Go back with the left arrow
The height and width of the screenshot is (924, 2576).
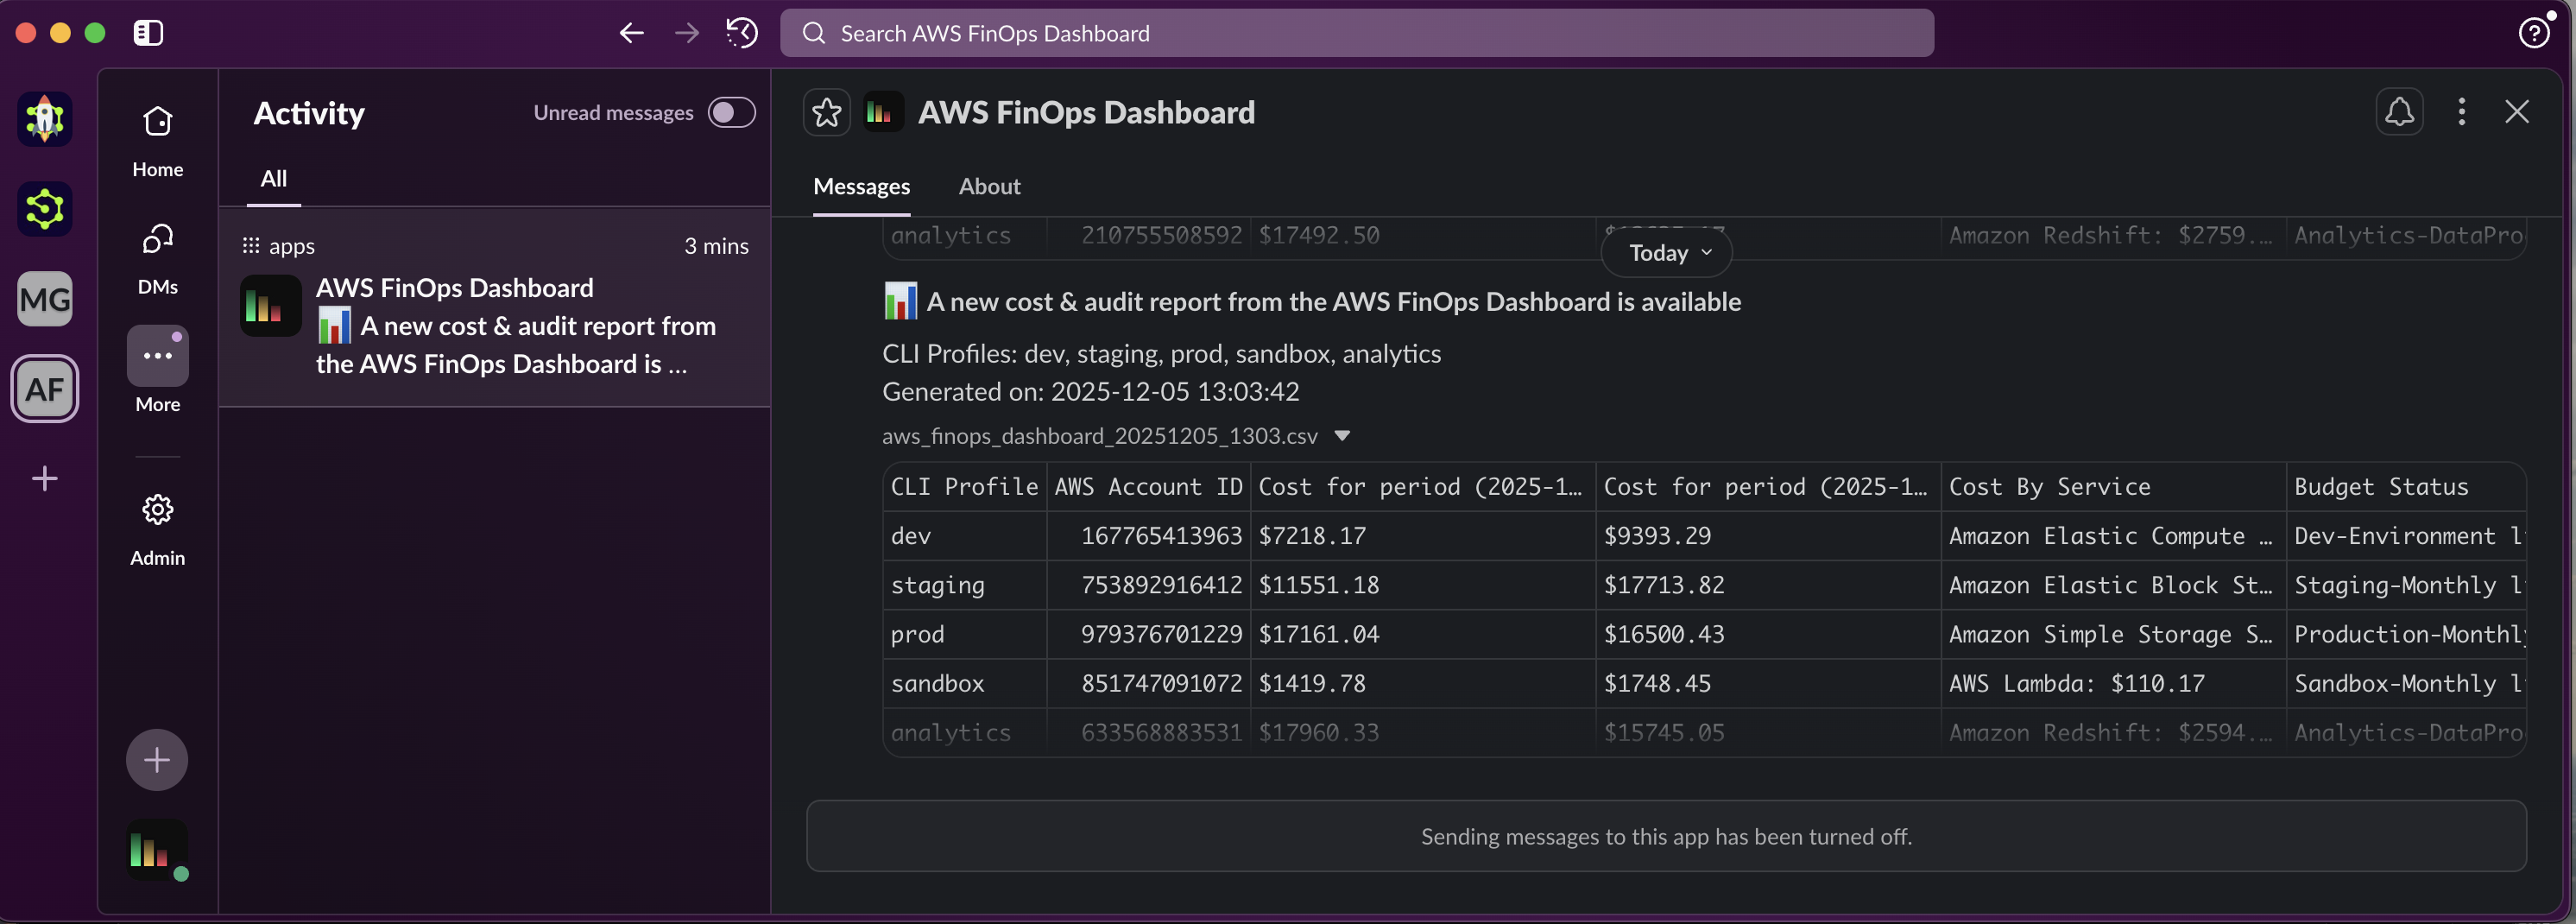631,33
